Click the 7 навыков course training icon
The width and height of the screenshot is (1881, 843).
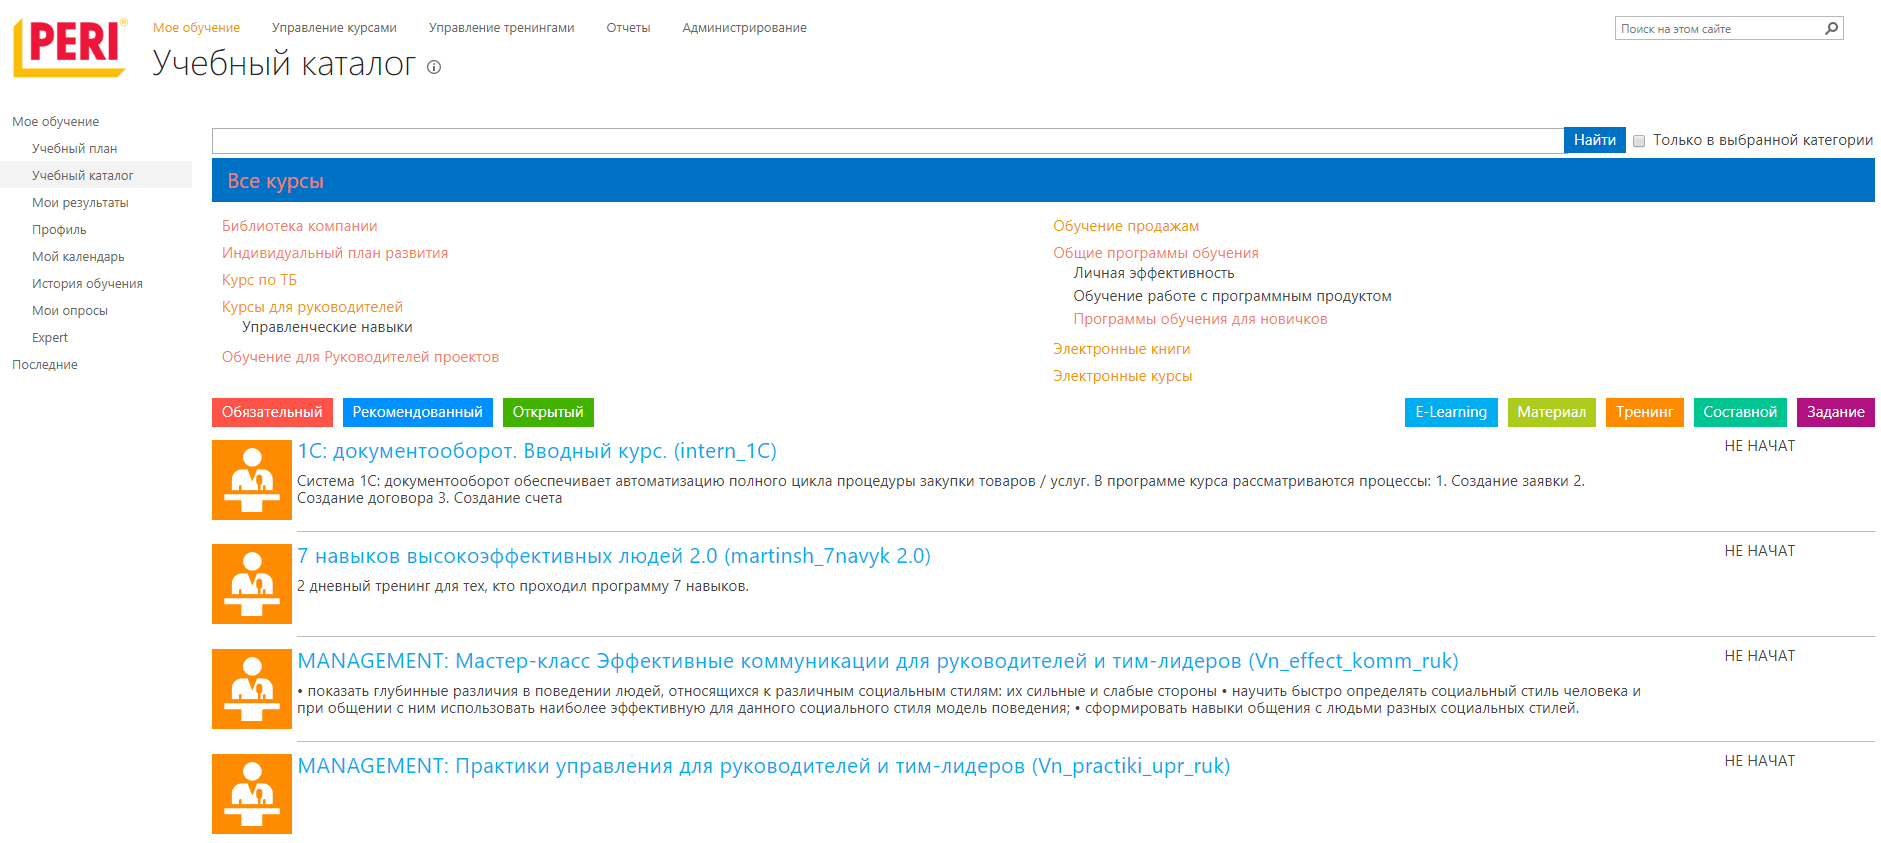(x=252, y=584)
